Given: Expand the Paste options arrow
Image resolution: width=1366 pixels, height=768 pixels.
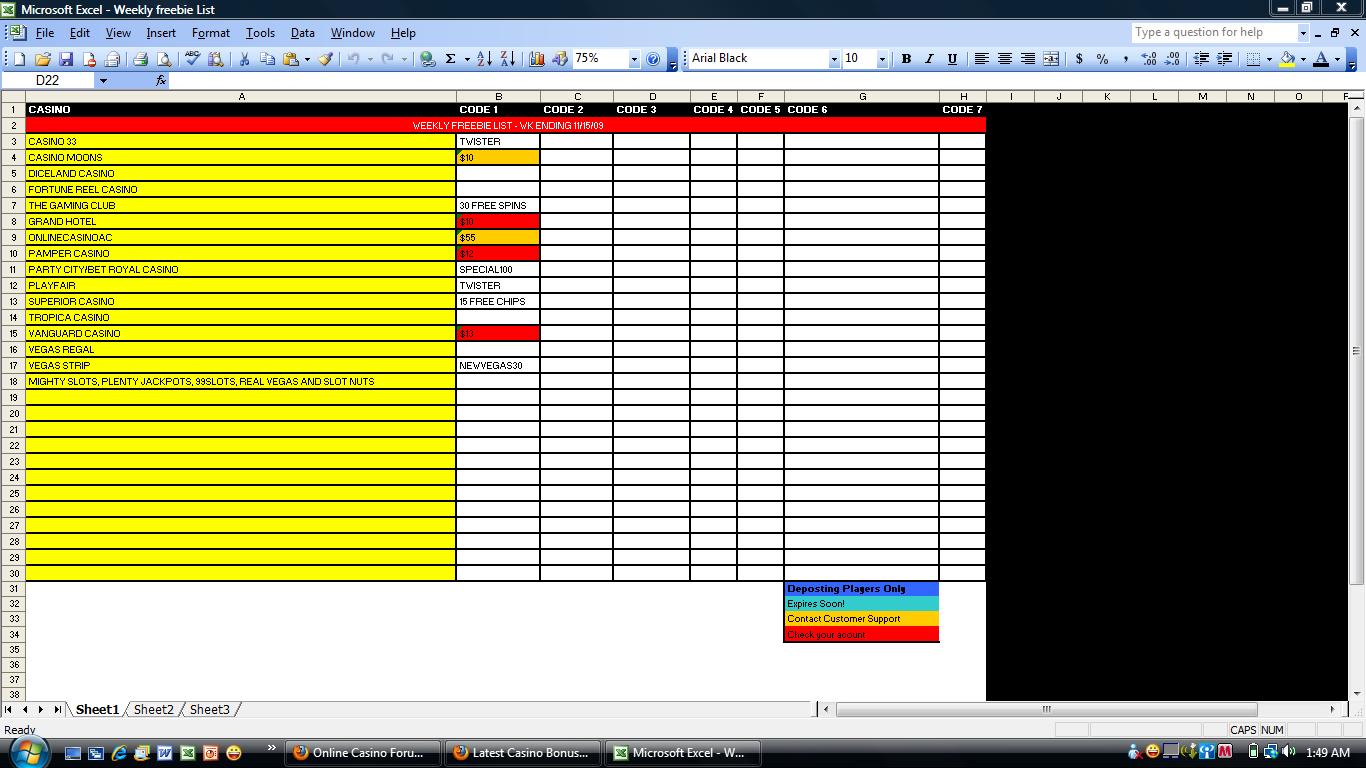Looking at the screenshot, I should (x=307, y=59).
